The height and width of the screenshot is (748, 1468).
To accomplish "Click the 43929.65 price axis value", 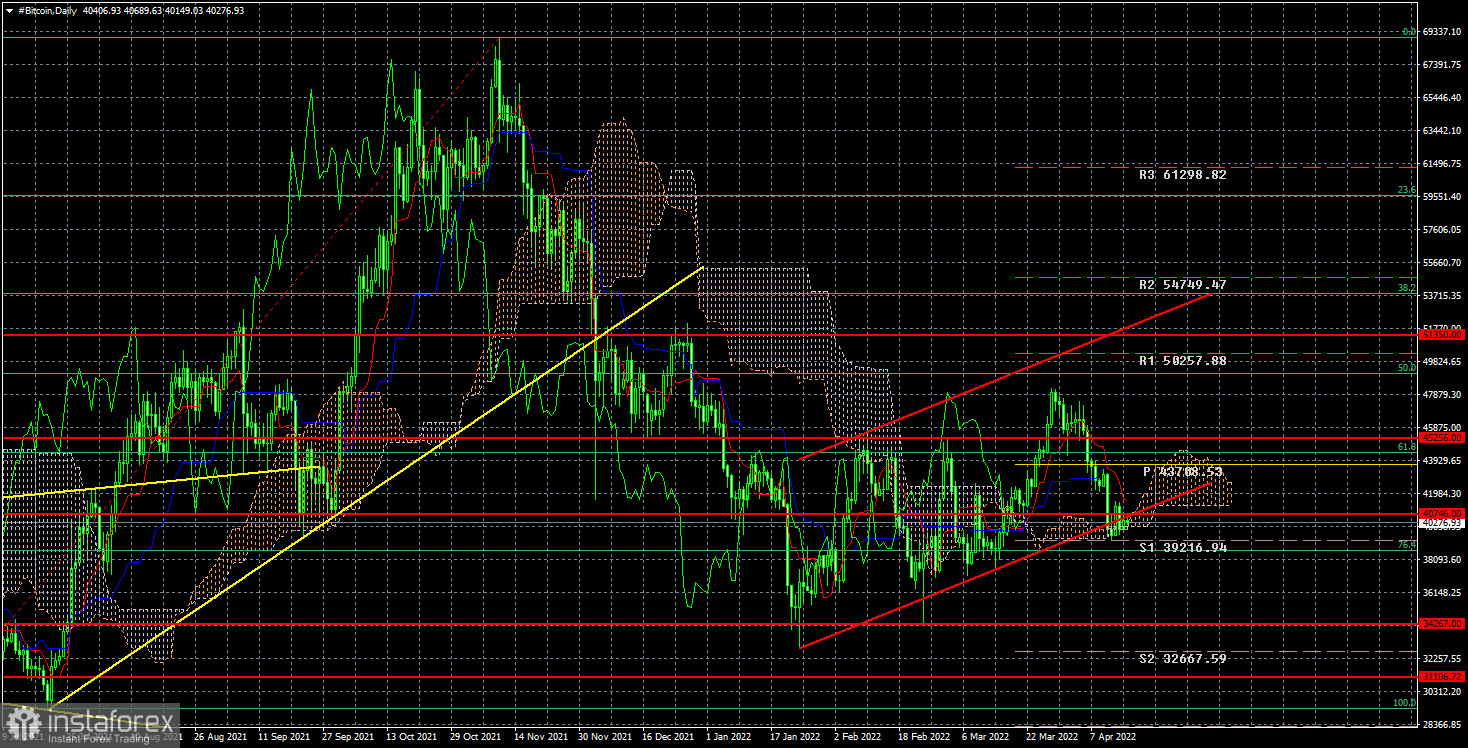I will click(1443, 460).
